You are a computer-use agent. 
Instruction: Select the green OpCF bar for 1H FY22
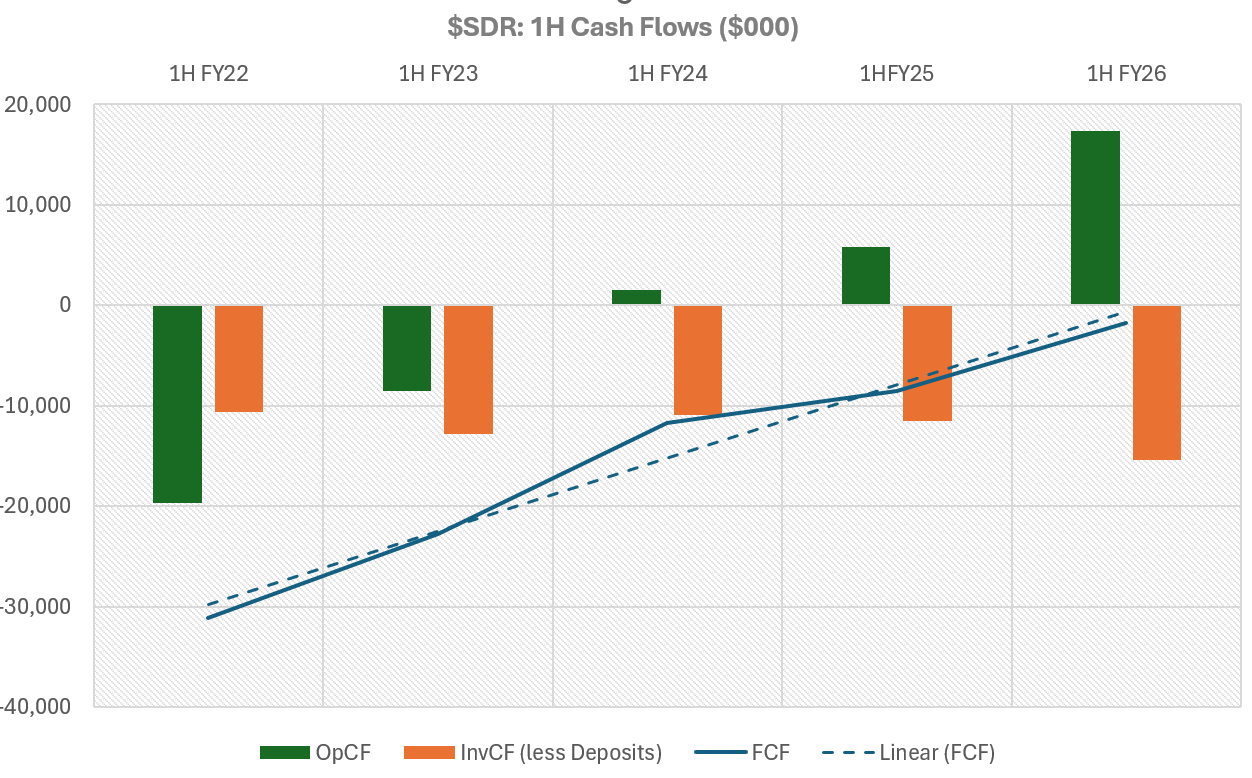pos(177,403)
